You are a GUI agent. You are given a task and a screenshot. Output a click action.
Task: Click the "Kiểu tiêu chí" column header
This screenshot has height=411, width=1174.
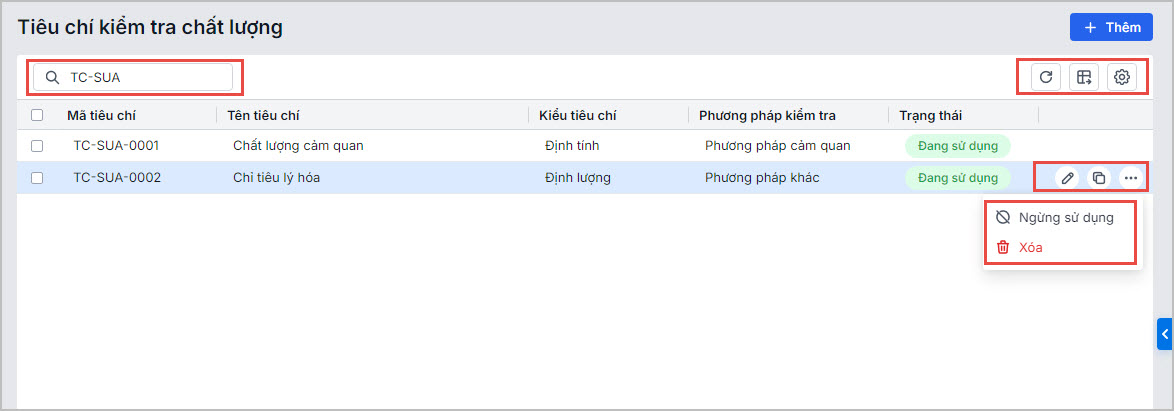[x=578, y=115]
